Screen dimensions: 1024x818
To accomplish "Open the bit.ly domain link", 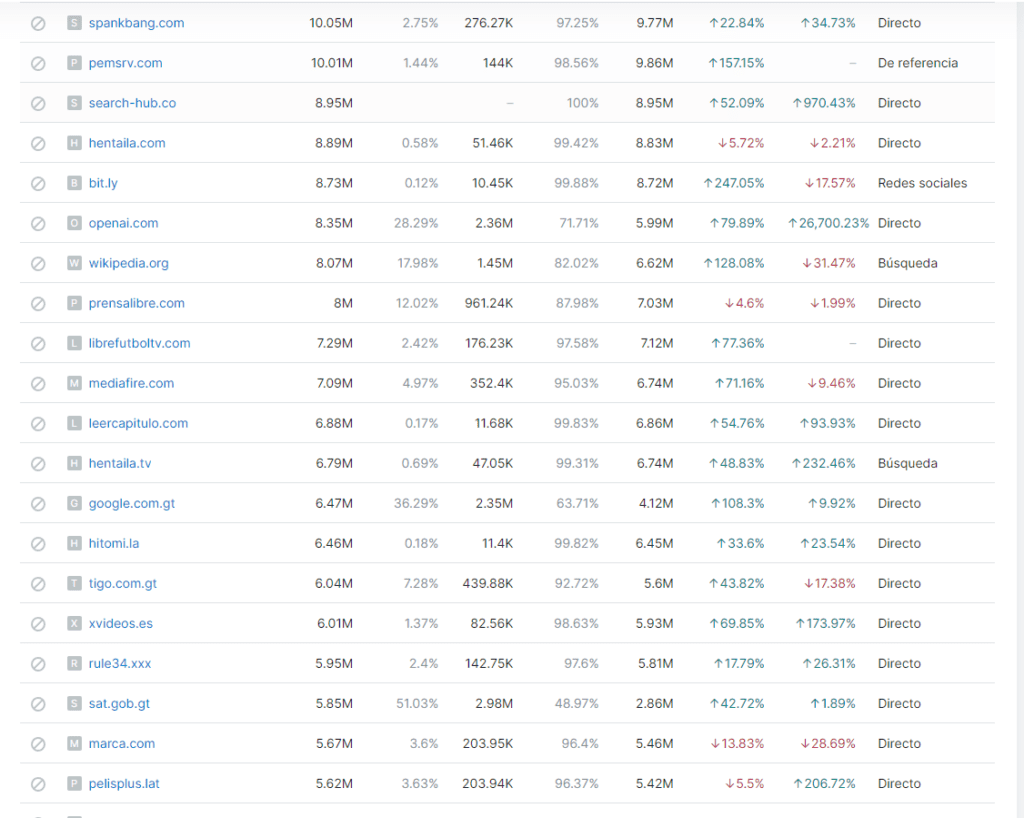I will [x=103, y=183].
